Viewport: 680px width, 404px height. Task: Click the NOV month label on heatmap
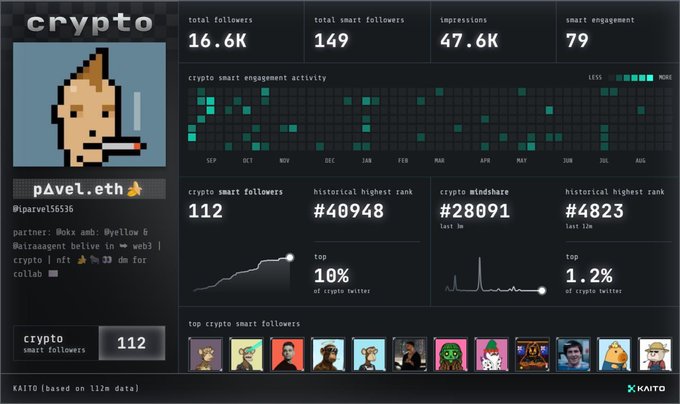click(x=284, y=161)
